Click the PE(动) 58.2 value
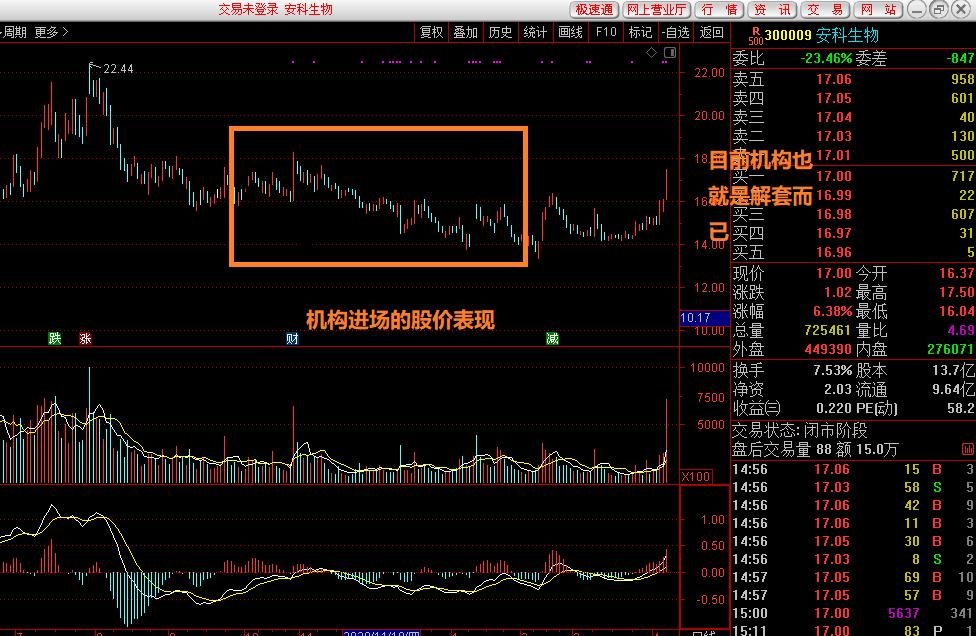 point(960,408)
